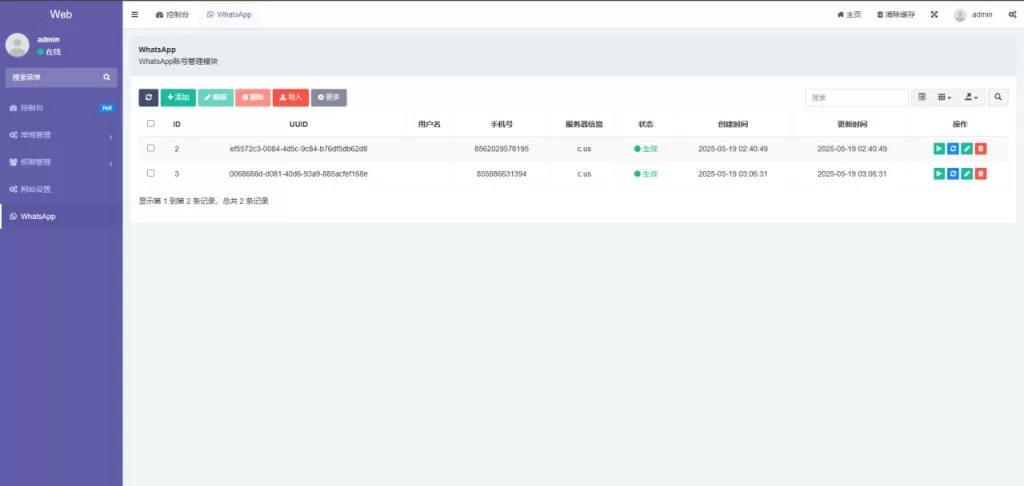Click the red 导入 import button
1024x486 pixels.
pos(291,97)
